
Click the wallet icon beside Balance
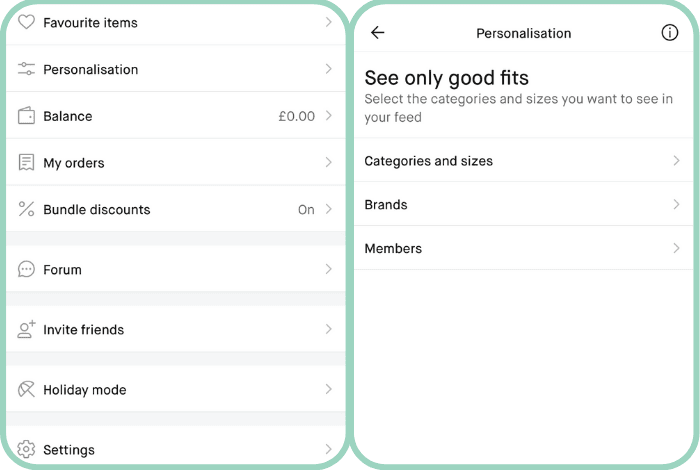point(27,116)
